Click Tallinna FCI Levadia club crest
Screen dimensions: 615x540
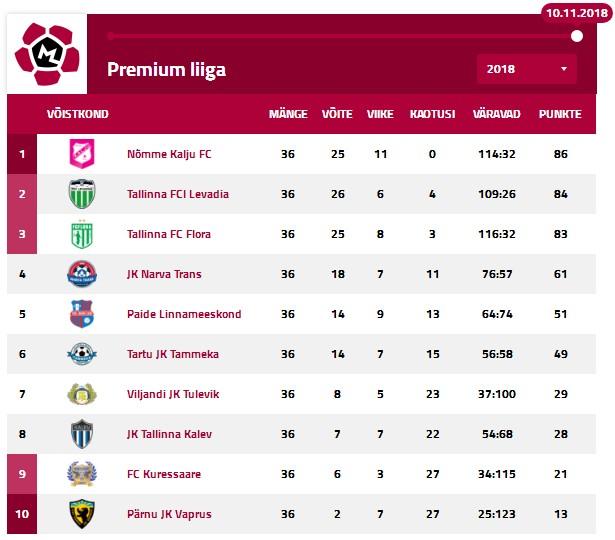coord(81,194)
